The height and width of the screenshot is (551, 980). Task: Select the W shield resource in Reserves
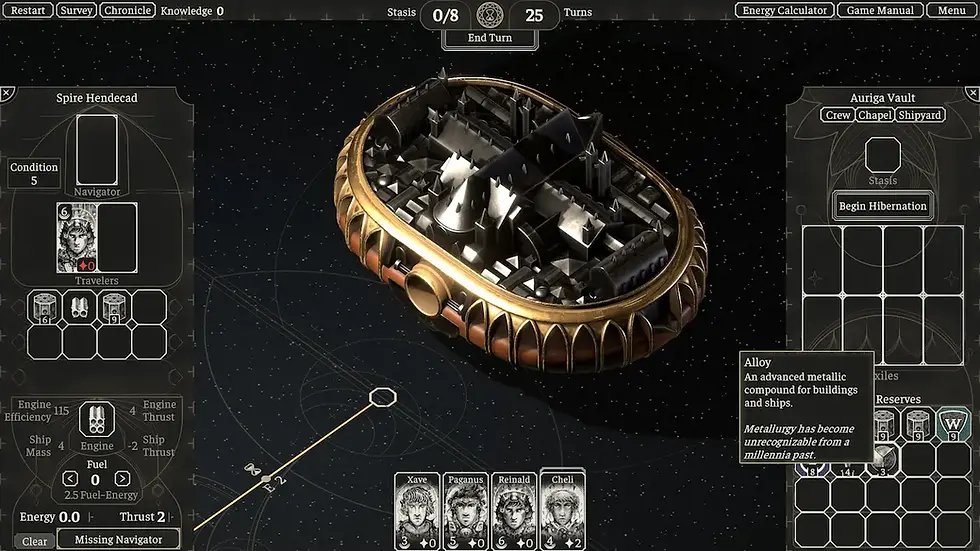(x=952, y=425)
